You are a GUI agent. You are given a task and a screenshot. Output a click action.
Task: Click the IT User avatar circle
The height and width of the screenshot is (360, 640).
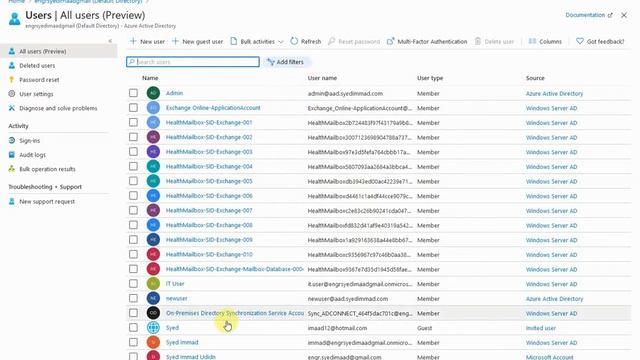(153, 283)
